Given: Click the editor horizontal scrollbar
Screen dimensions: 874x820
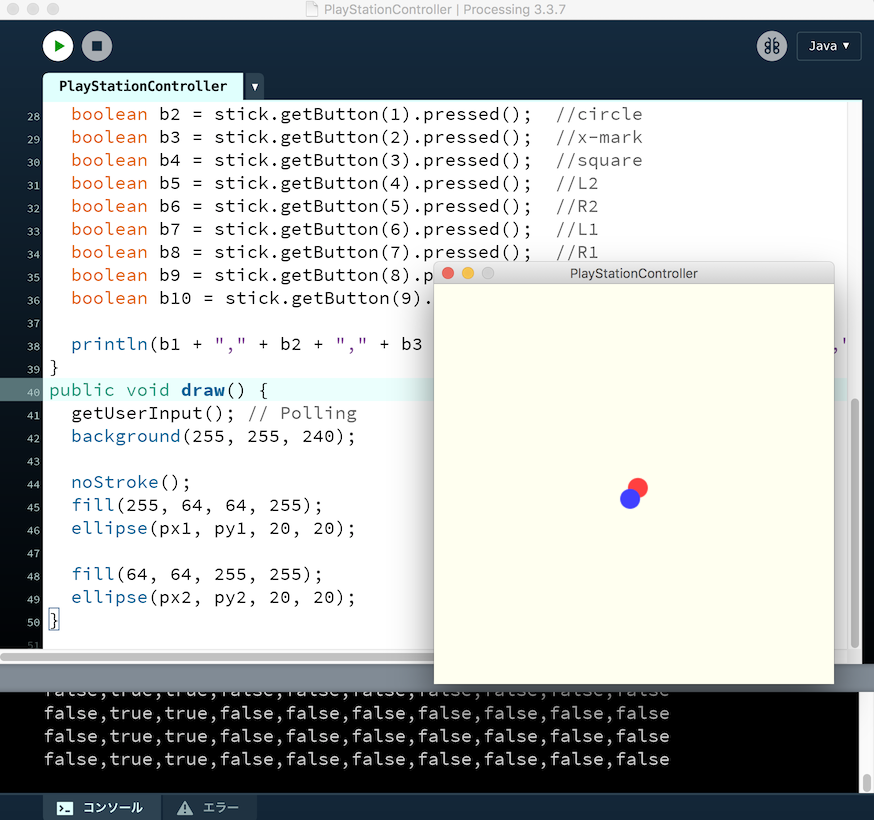Looking at the screenshot, I should (200, 657).
